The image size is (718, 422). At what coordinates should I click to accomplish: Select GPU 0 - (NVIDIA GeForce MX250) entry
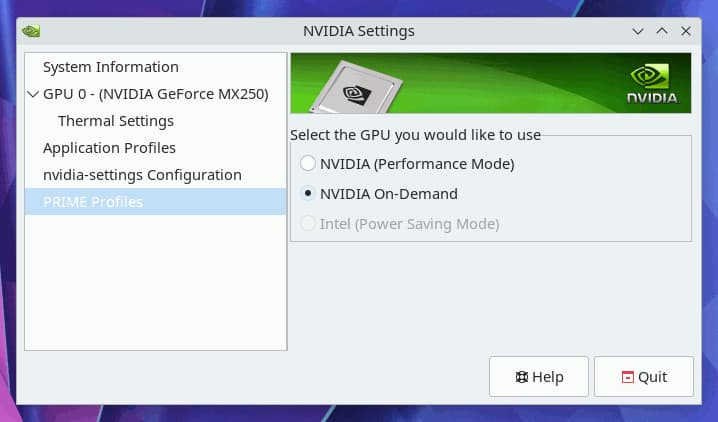click(155, 94)
